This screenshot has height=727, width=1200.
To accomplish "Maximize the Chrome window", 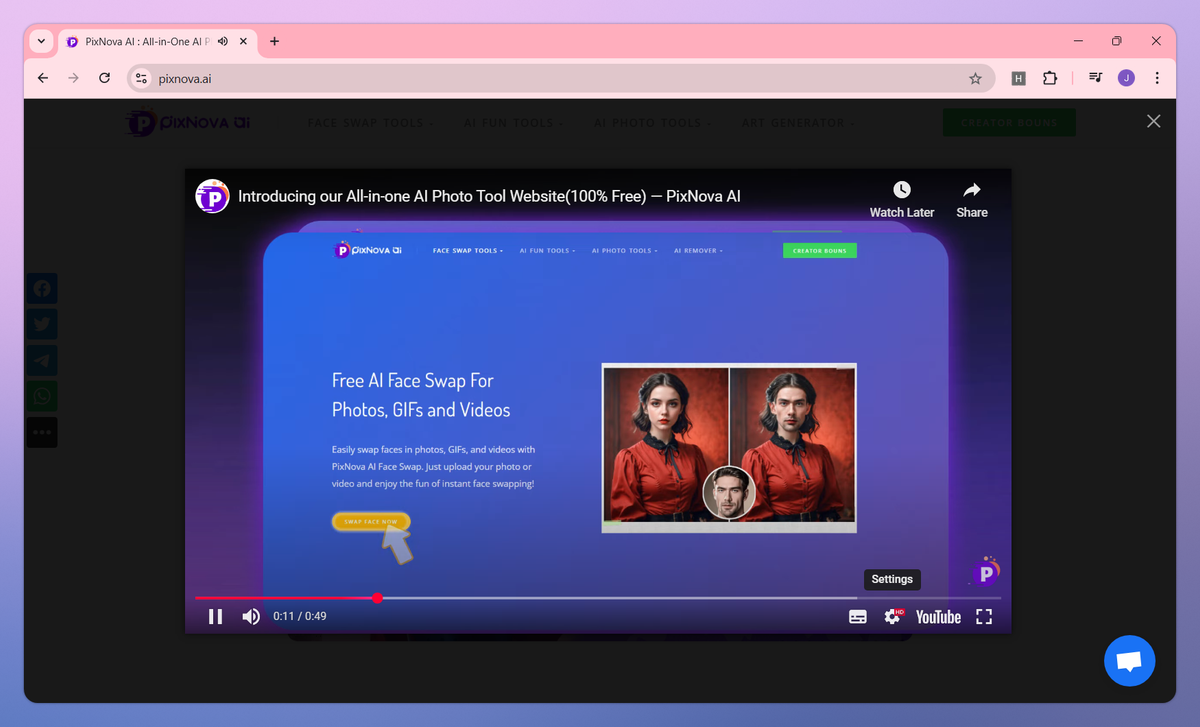I will (1117, 41).
